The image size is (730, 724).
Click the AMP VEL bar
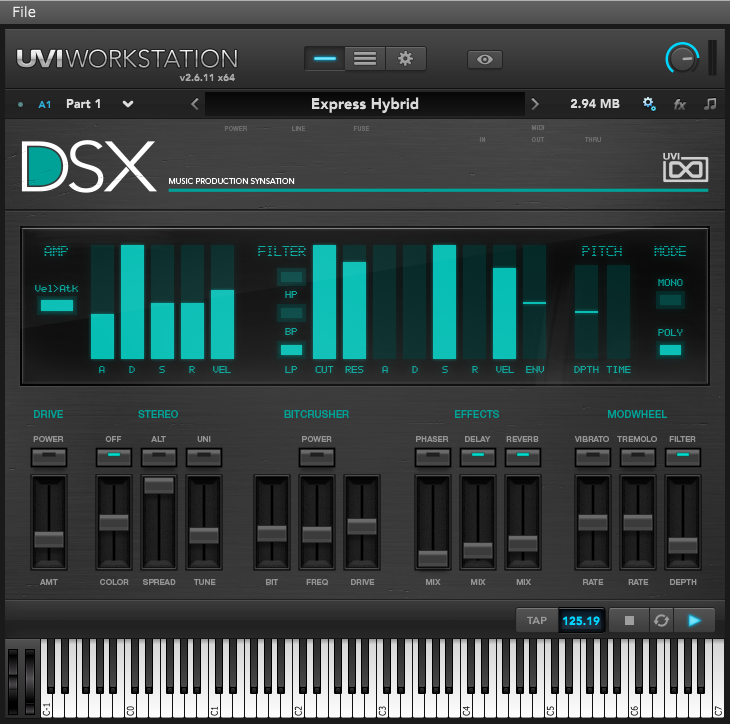pos(222,302)
